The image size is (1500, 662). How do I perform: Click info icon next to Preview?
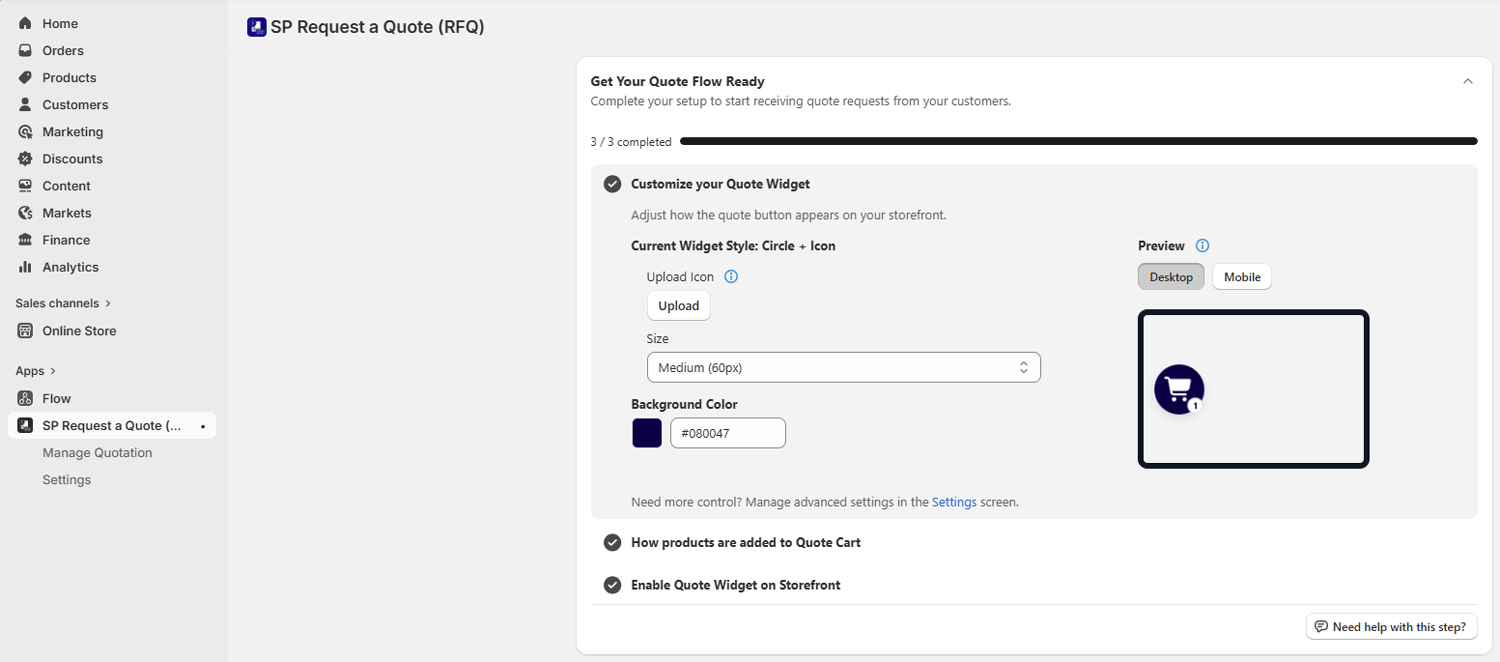coord(1203,246)
